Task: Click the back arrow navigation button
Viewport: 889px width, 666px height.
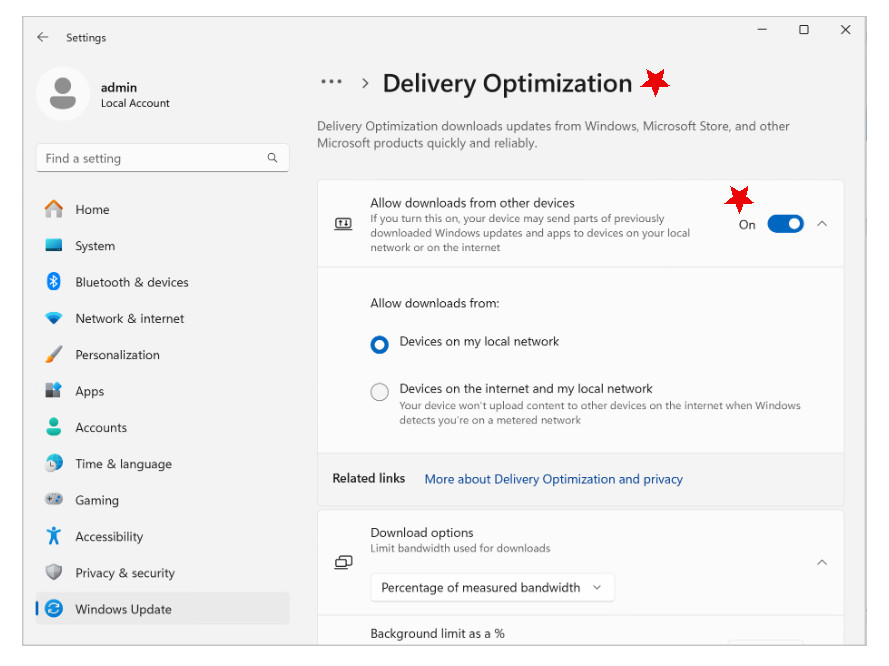Action: tap(42, 37)
